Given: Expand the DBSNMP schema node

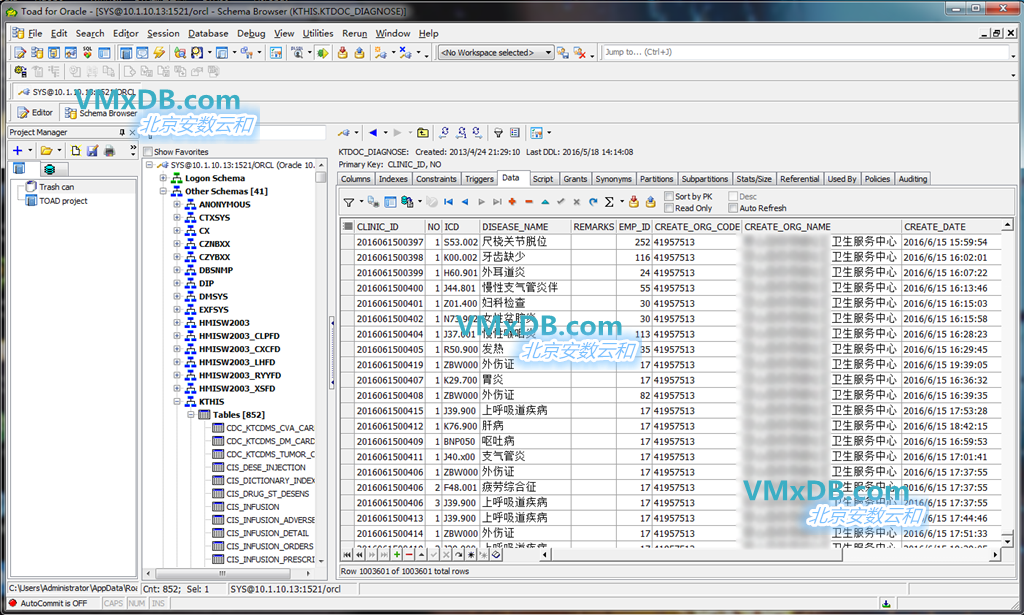Looking at the screenshot, I should point(177,270).
